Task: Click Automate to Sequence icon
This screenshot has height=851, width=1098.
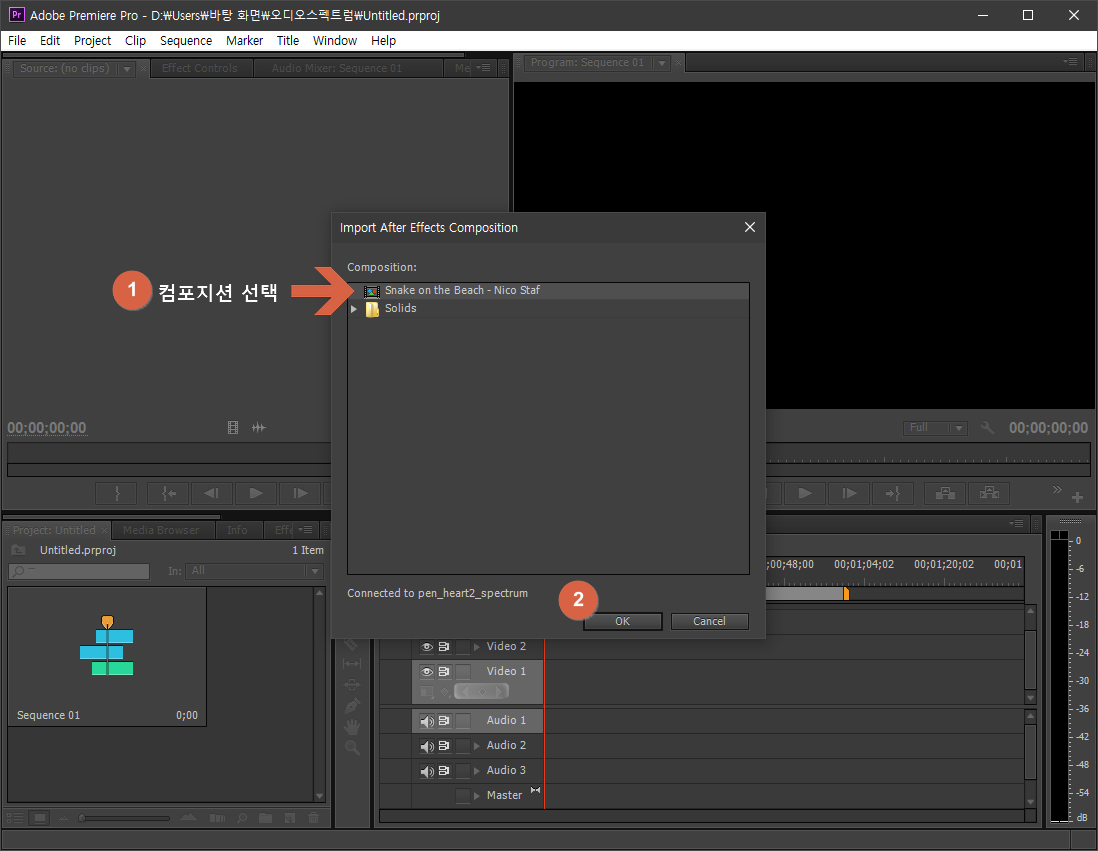Action: (x=217, y=817)
